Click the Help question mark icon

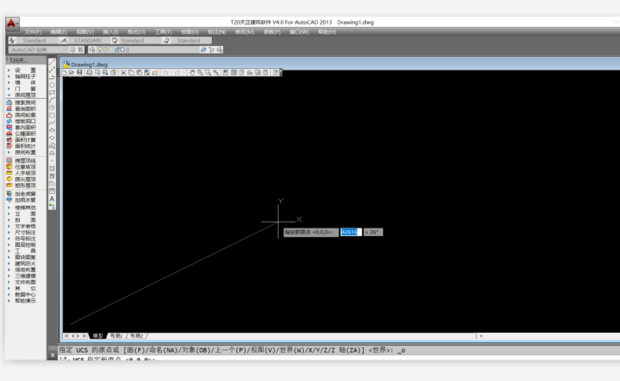tap(276, 72)
